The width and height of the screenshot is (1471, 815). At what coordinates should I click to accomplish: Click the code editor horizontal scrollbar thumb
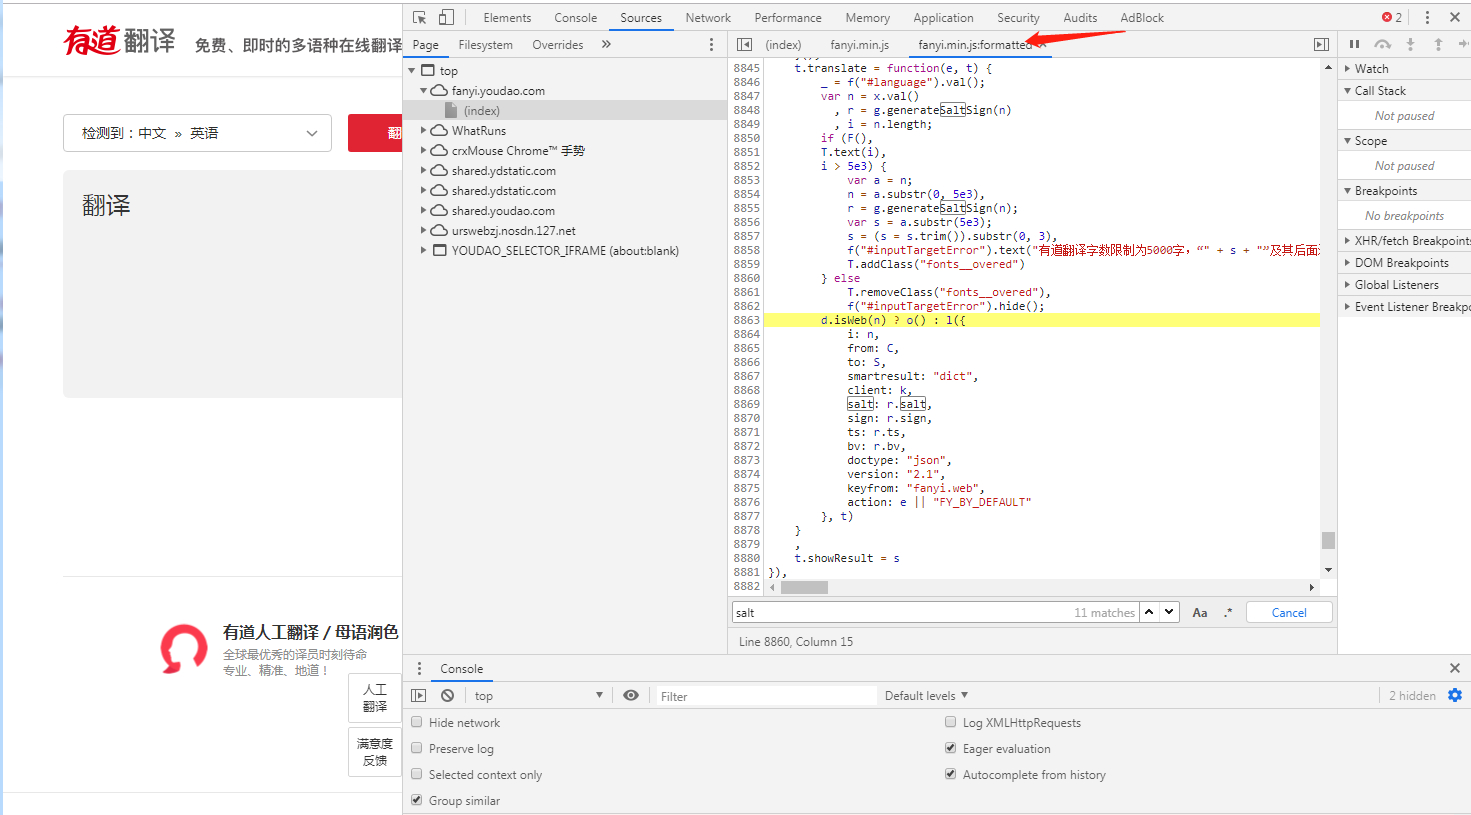click(804, 587)
